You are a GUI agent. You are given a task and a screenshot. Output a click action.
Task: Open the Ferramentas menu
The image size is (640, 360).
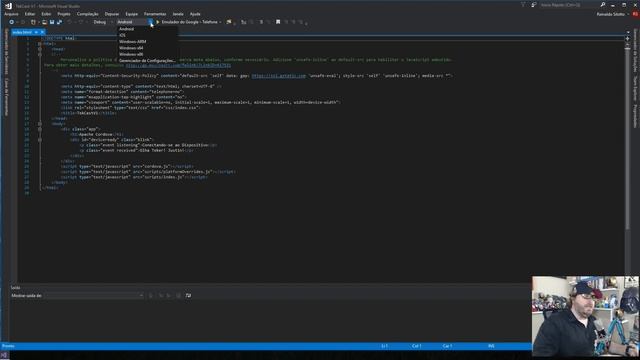(x=155, y=14)
